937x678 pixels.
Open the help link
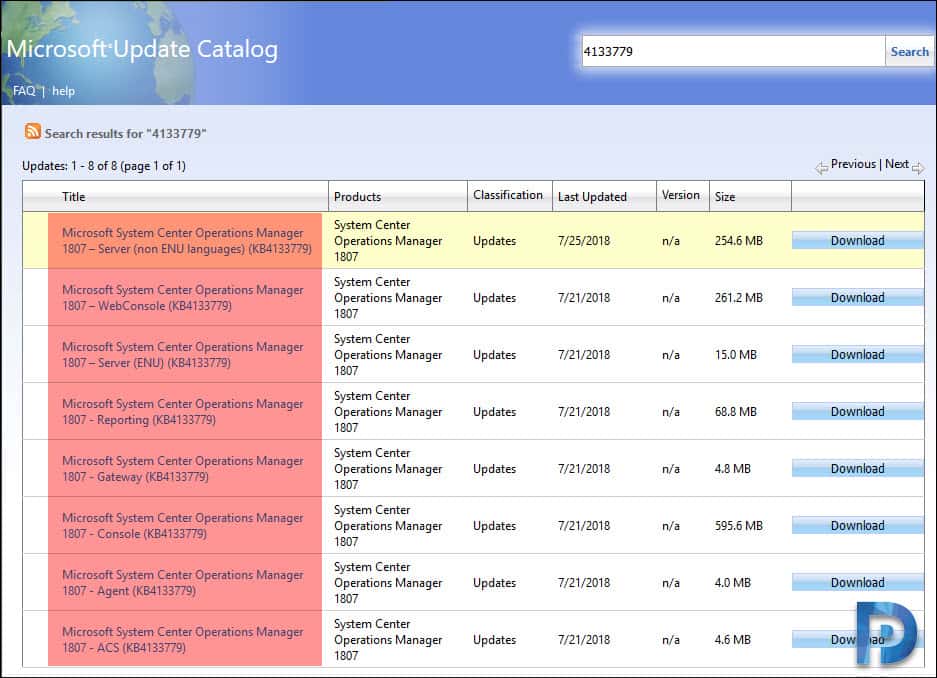click(63, 91)
